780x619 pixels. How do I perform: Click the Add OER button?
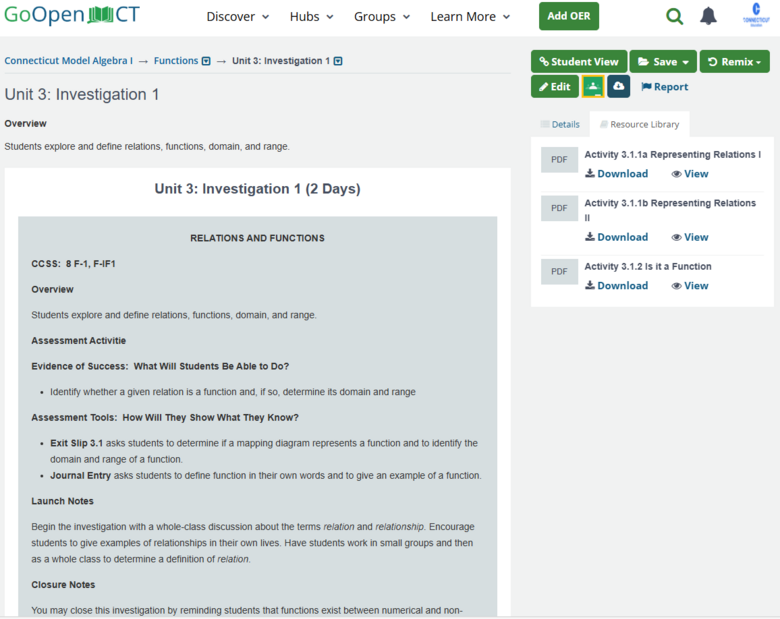pyautogui.click(x=568, y=16)
